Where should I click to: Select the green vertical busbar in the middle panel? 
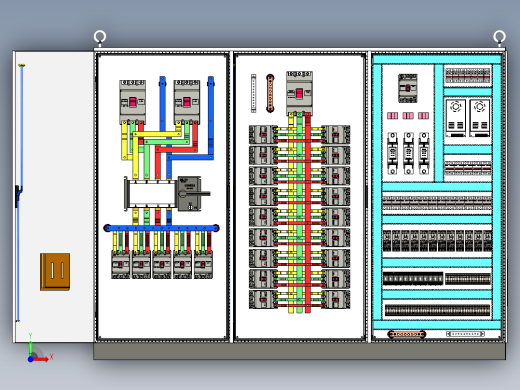pos(299,213)
